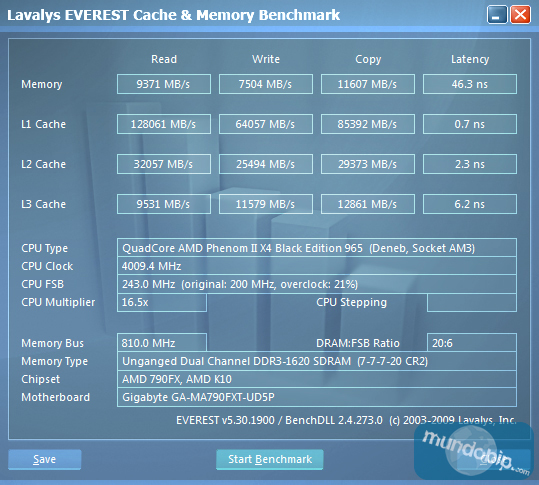Click the Copy column header
This screenshot has width=539, height=485.
[x=368, y=59]
